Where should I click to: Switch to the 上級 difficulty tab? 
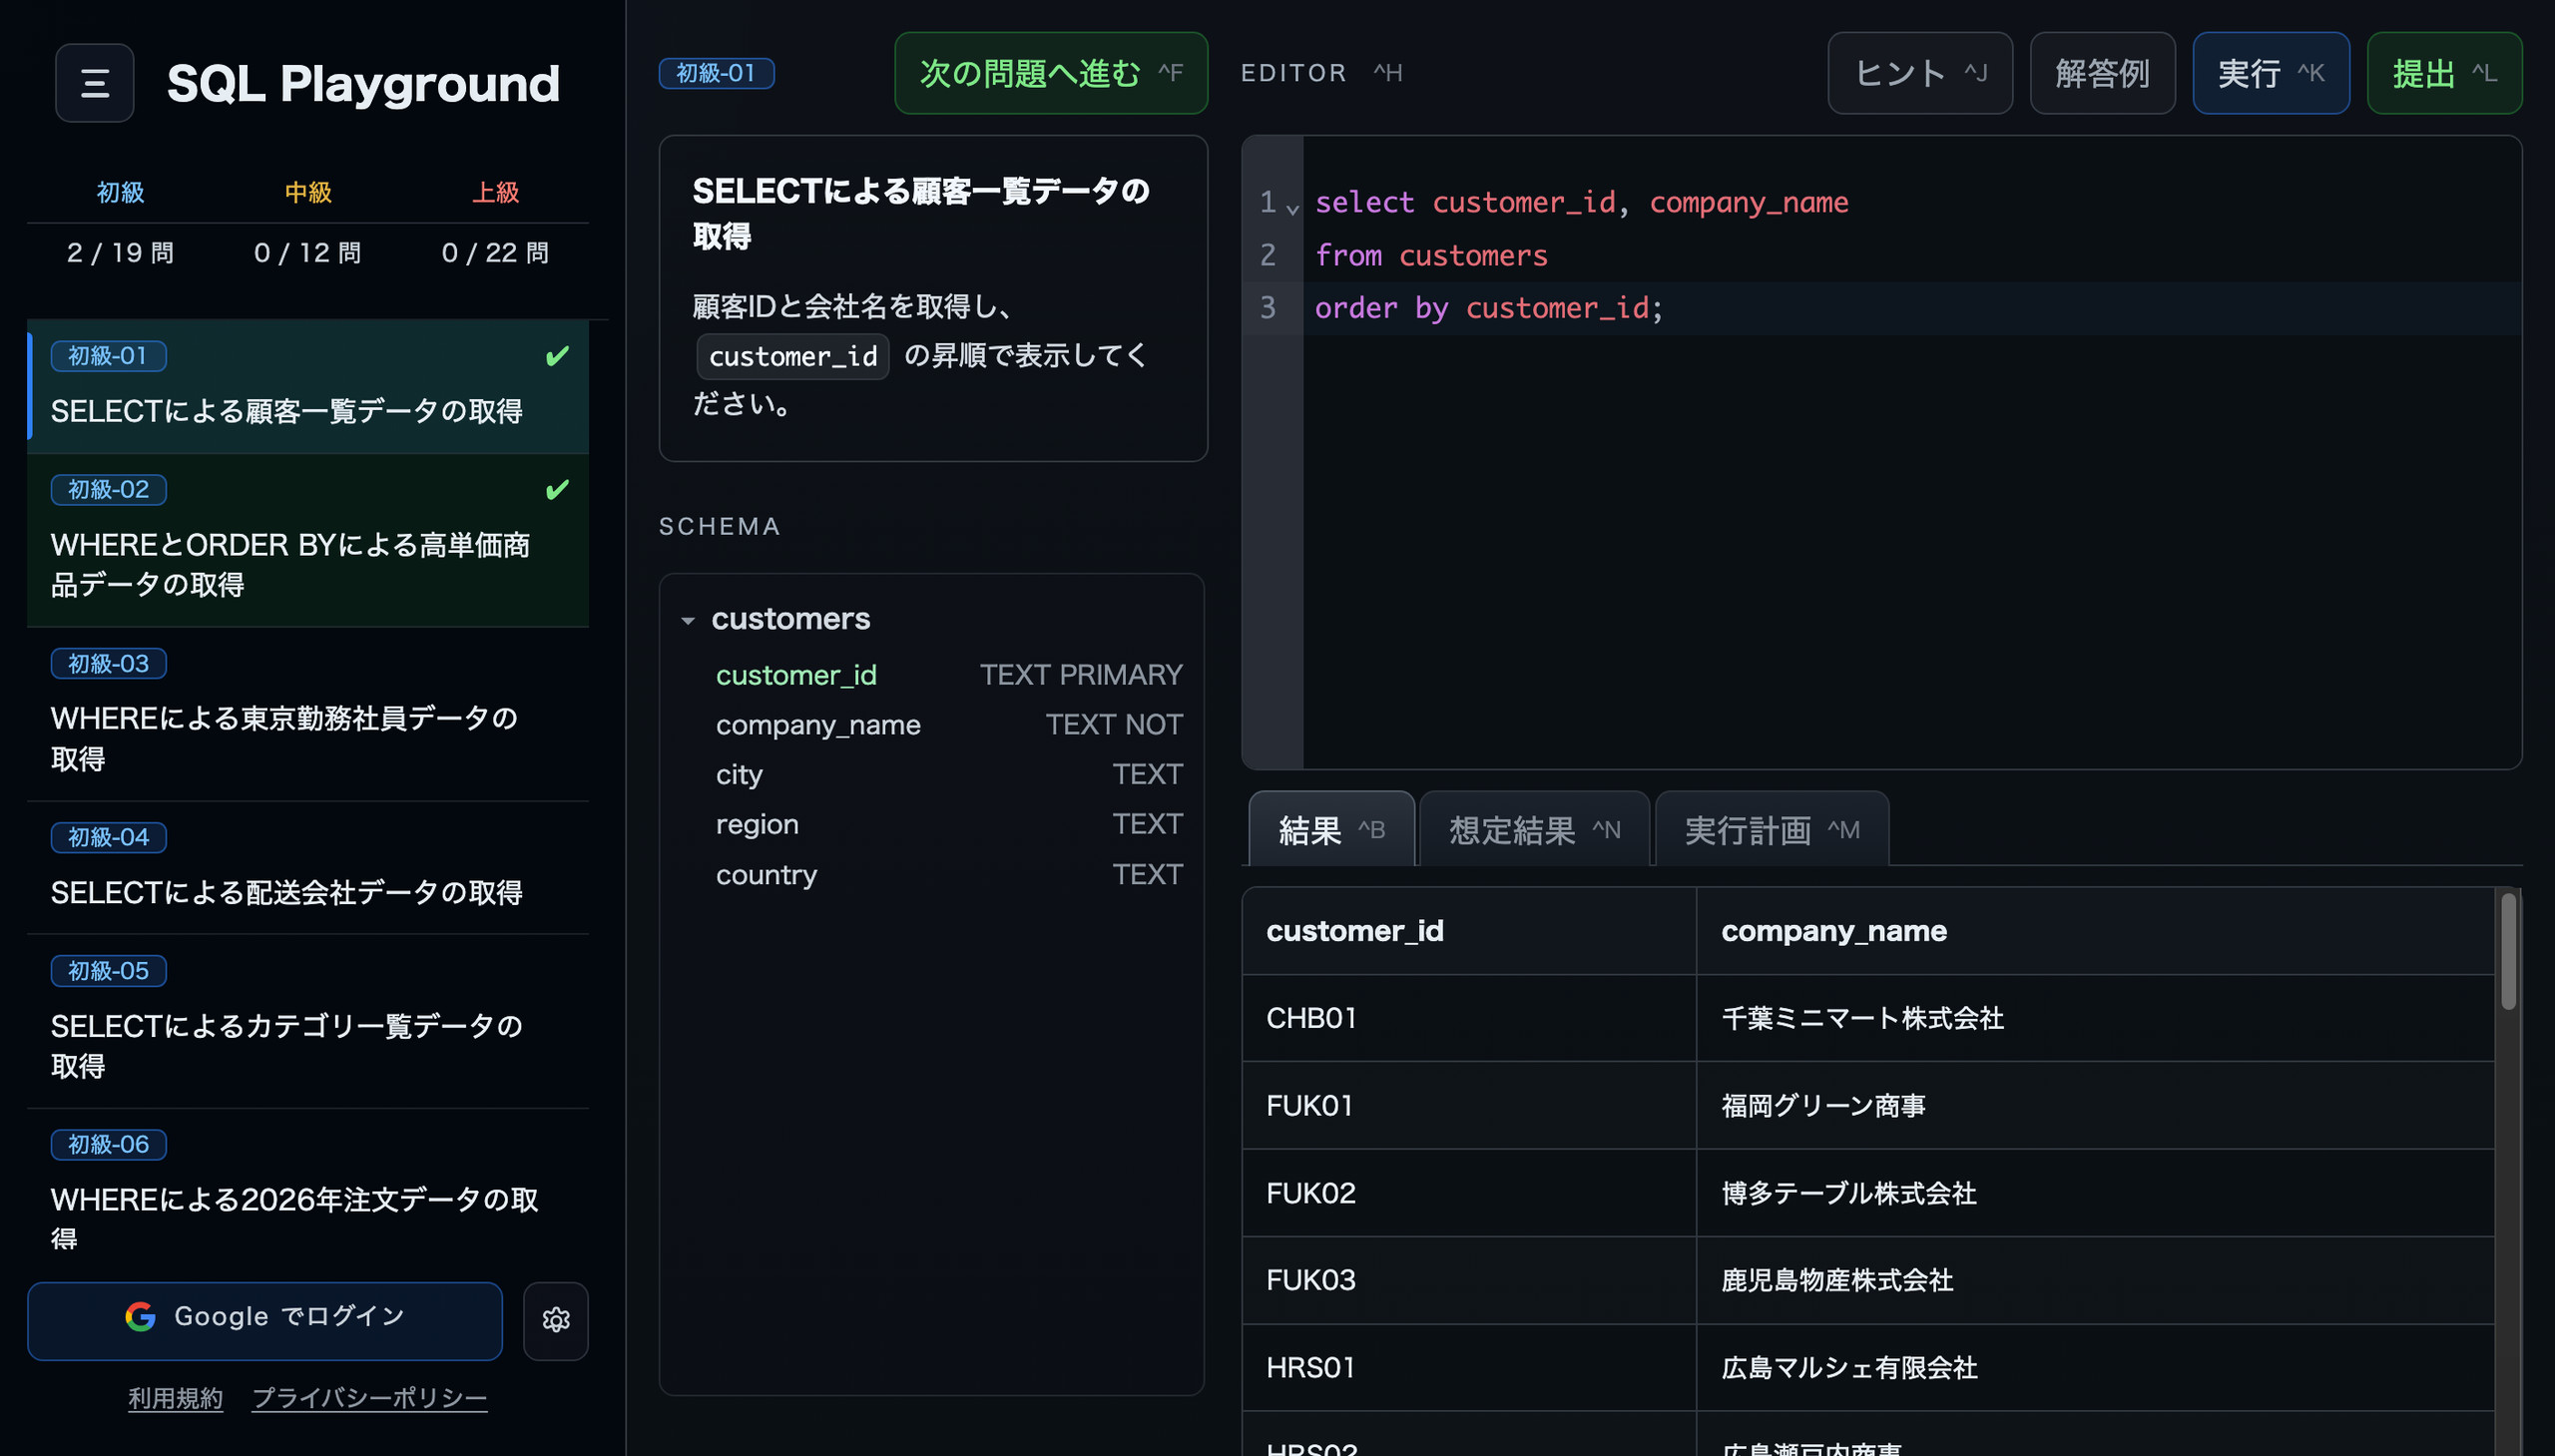(496, 192)
